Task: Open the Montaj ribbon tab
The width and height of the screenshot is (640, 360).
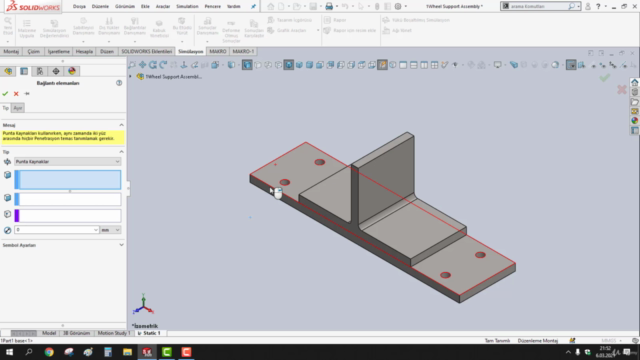Action: pos(11,51)
